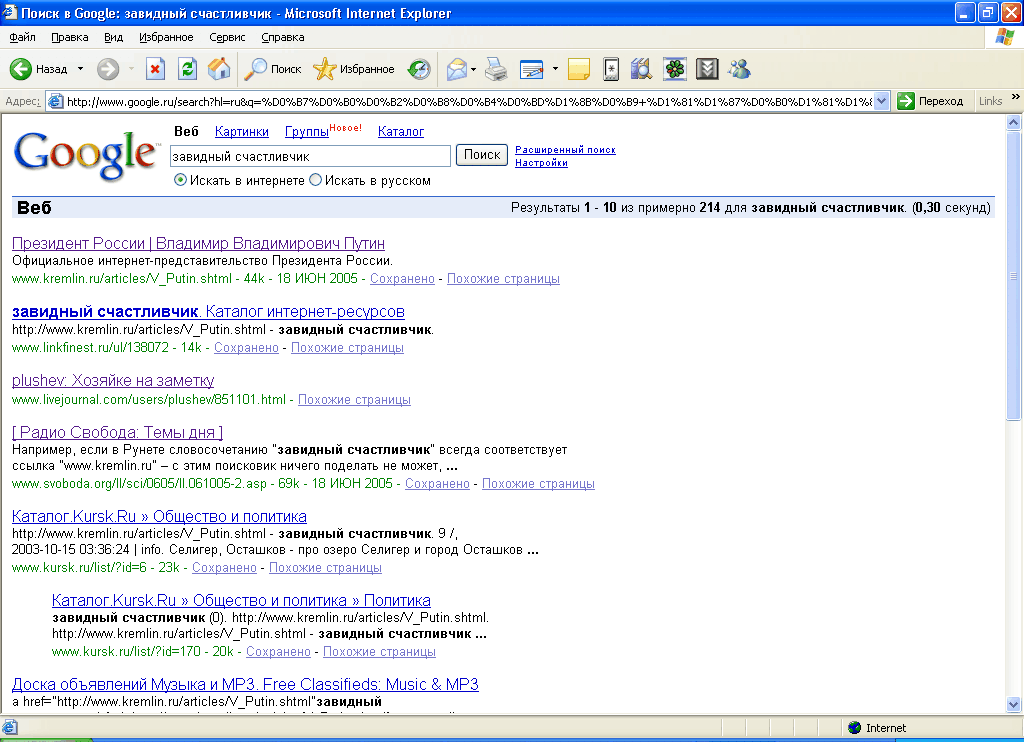Click the Google search text field

pos(310,156)
